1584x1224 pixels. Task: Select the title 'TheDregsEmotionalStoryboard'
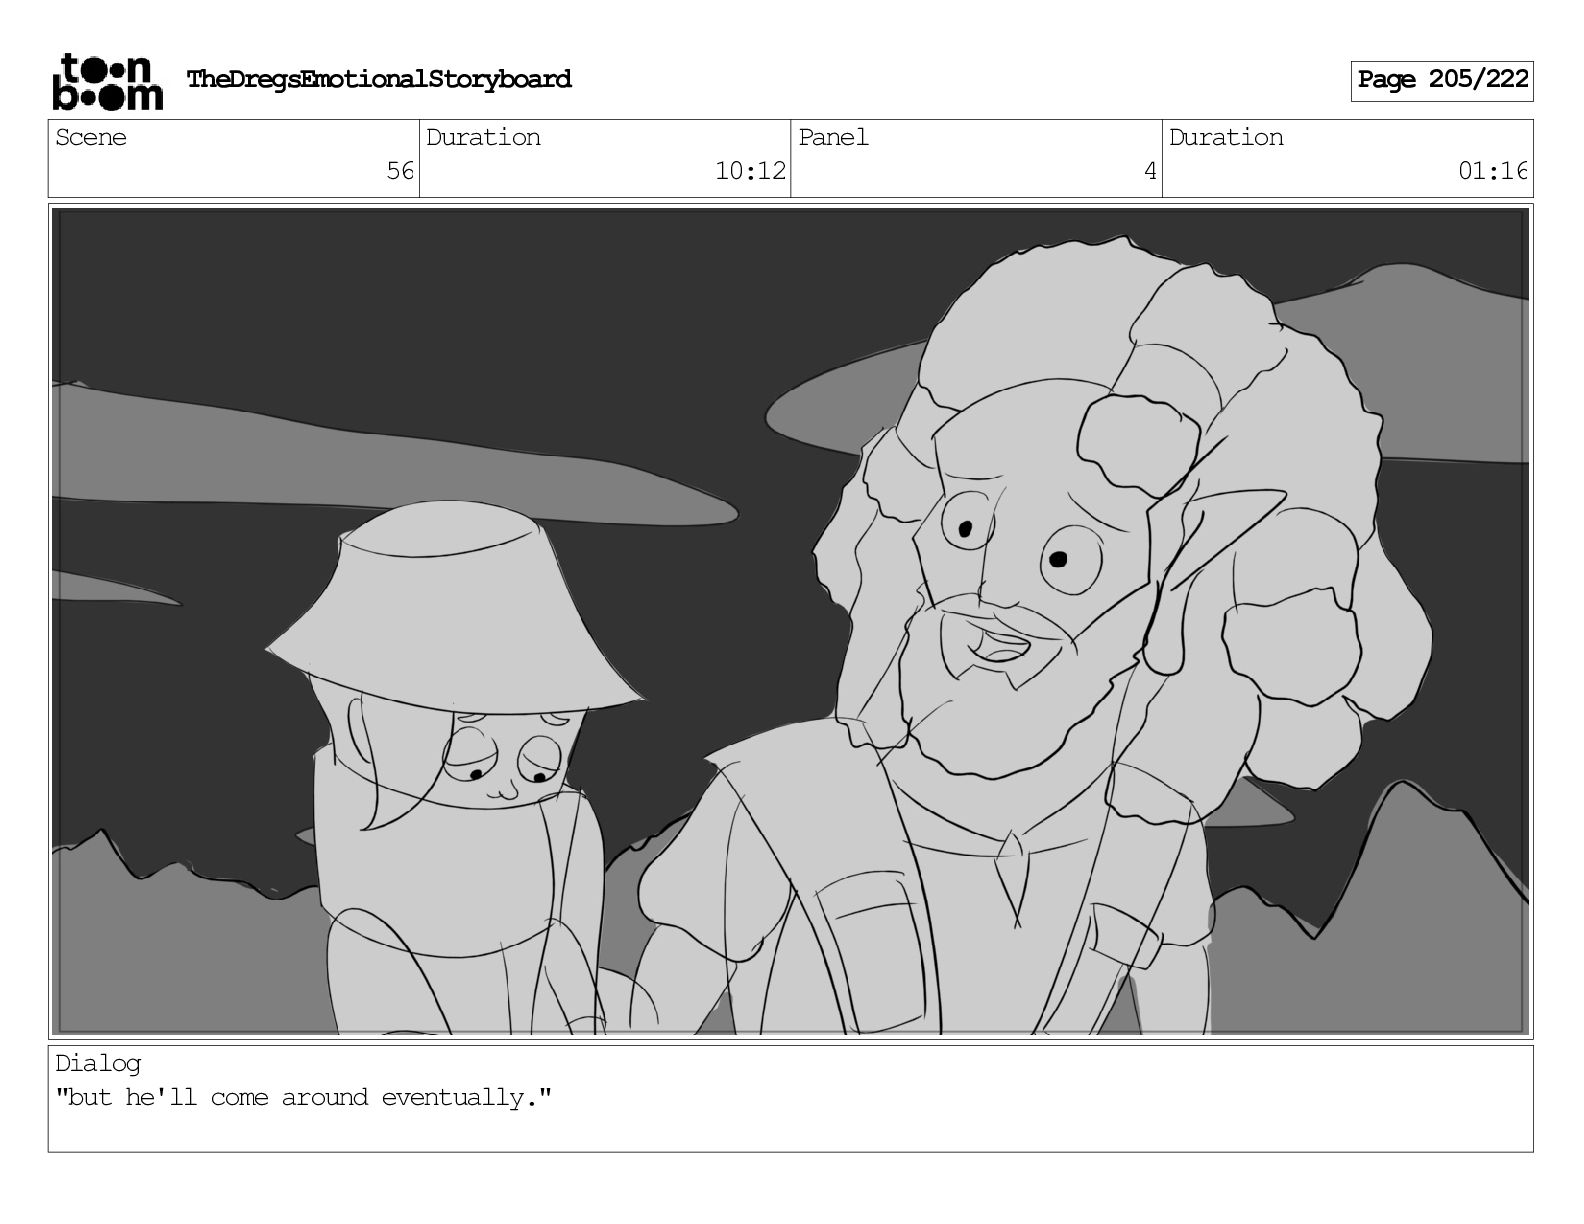coord(379,79)
